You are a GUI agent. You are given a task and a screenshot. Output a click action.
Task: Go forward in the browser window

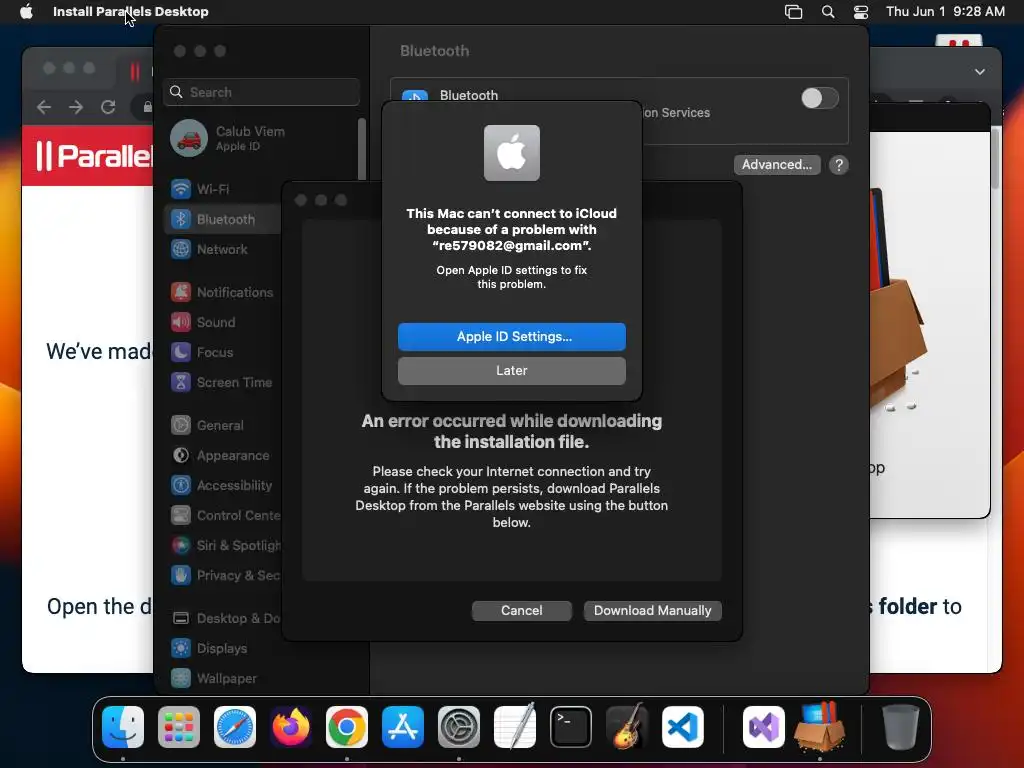pos(76,106)
